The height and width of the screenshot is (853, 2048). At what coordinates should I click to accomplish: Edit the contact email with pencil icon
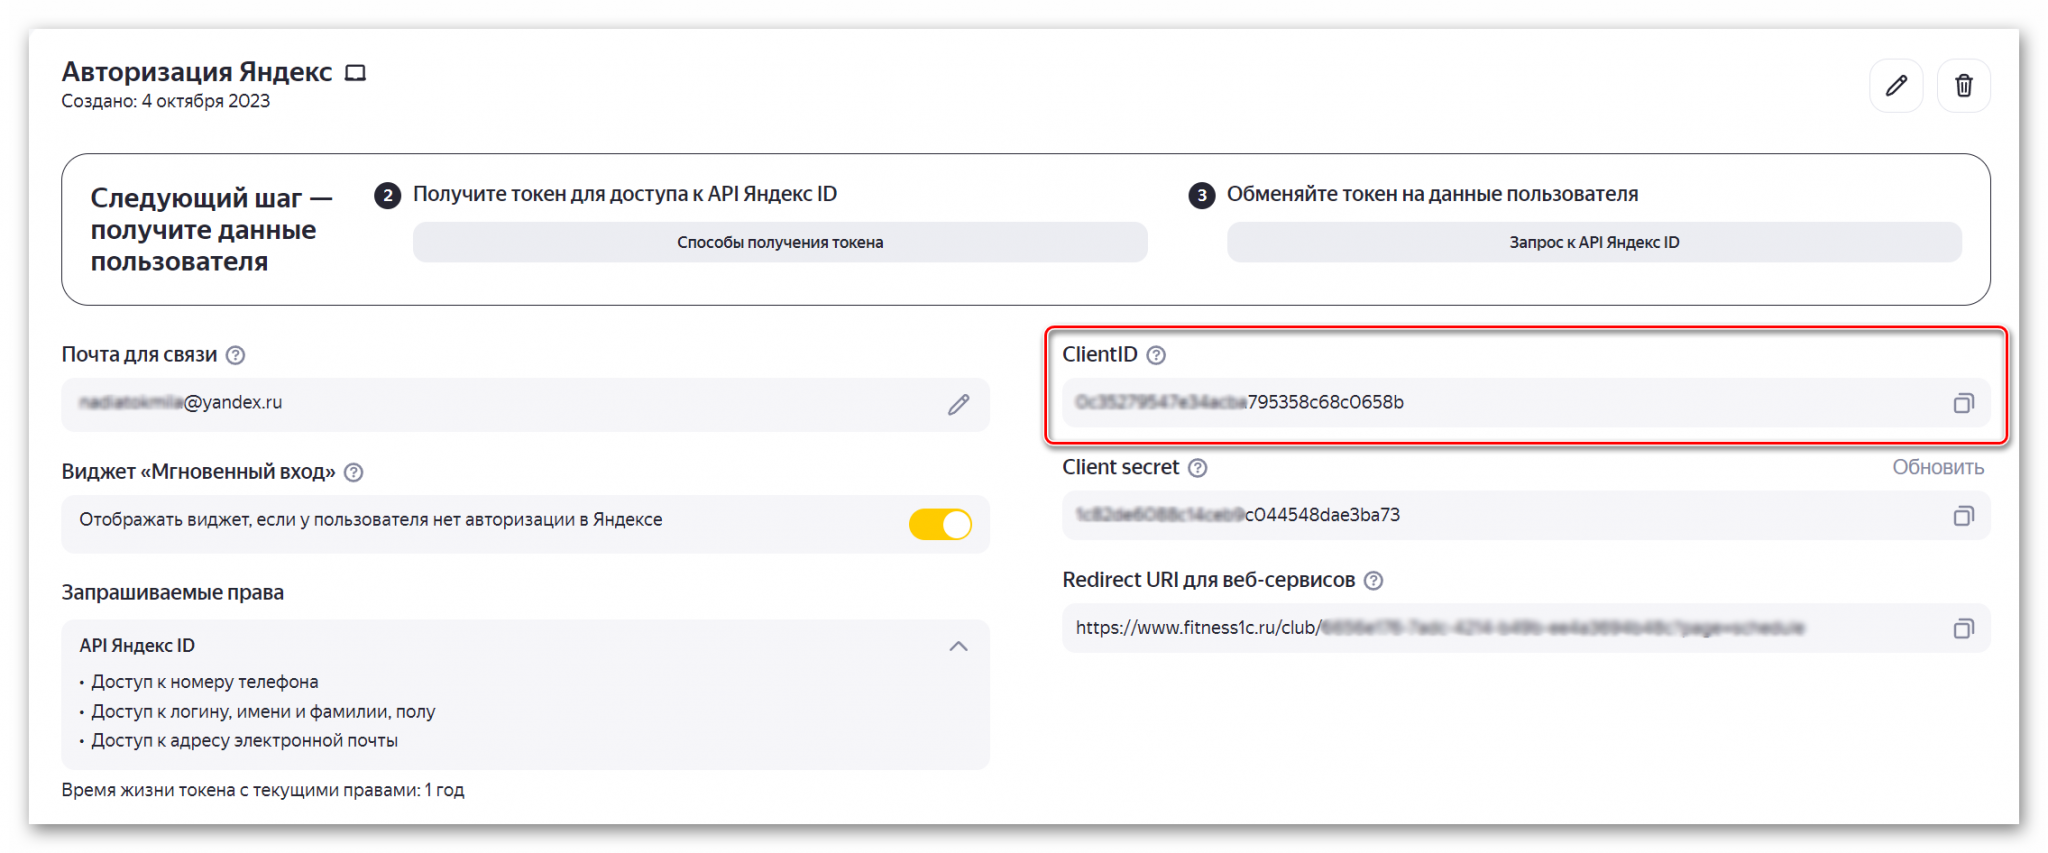click(x=958, y=404)
